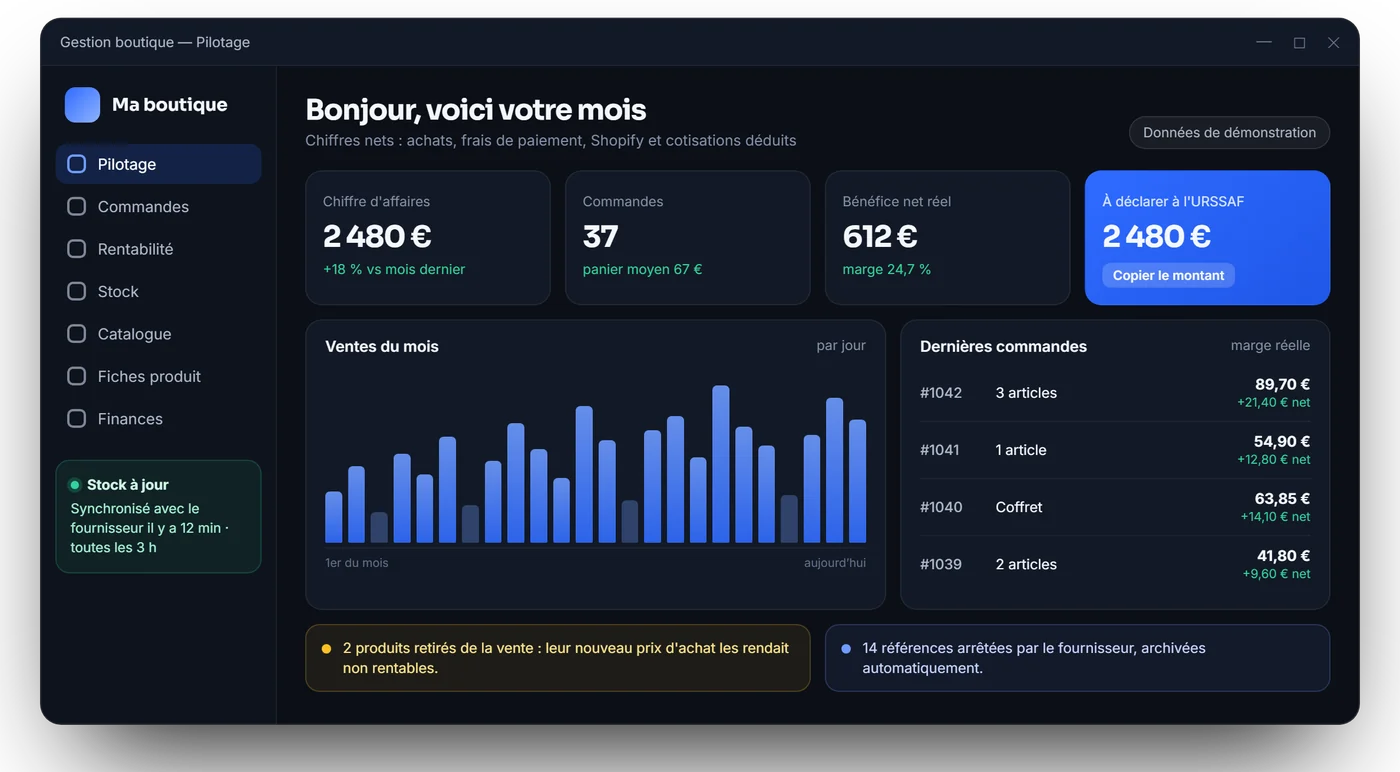Go to the Commandes section
Image resolution: width=1400 pixels, height=772 pixels.
[158, 207]
